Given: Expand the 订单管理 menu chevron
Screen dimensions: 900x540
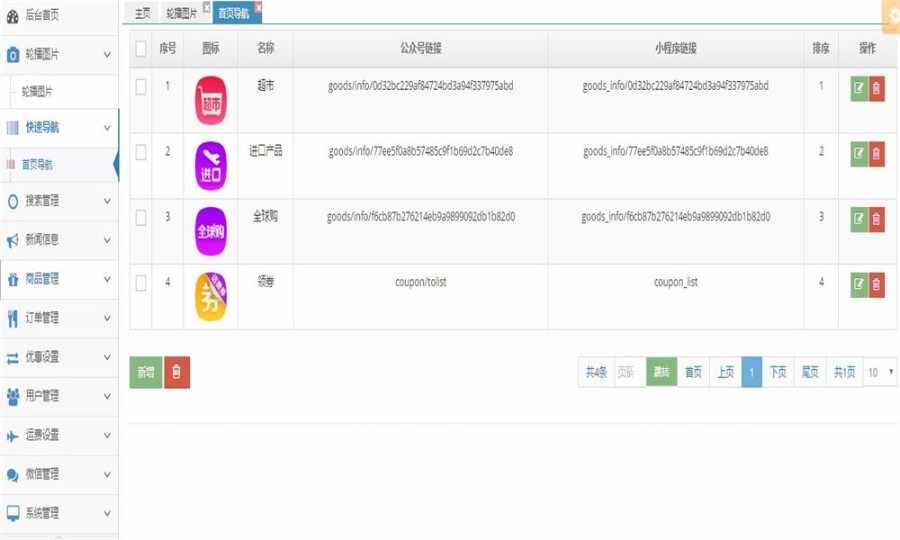Looking at the screenshot, I should coord(107,318).
